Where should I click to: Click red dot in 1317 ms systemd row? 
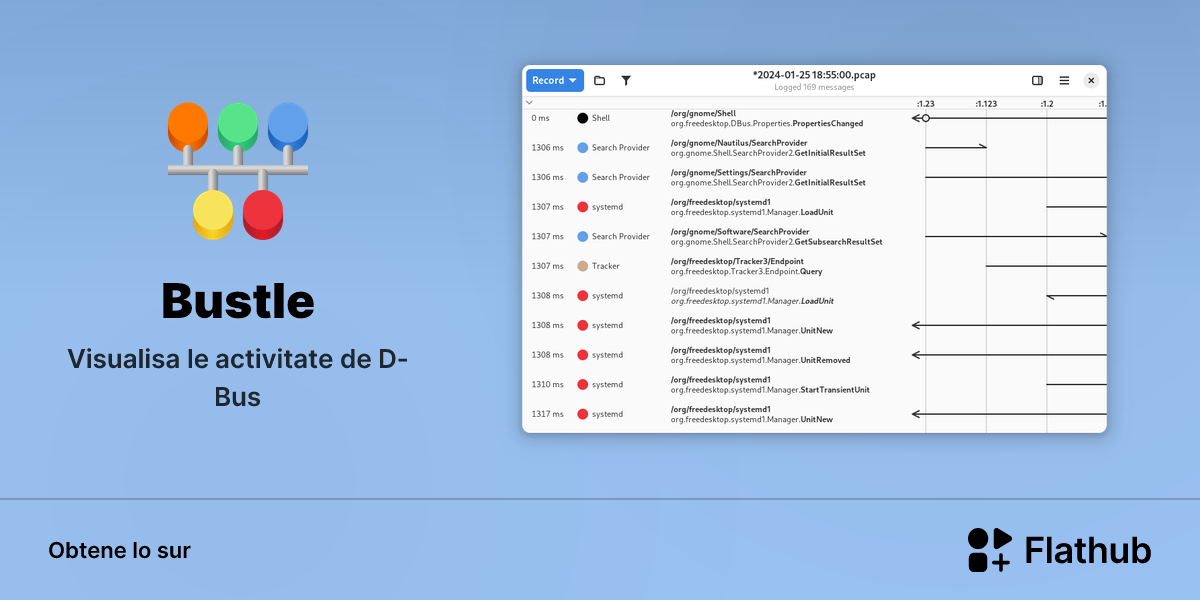click(x=582, y=414)
